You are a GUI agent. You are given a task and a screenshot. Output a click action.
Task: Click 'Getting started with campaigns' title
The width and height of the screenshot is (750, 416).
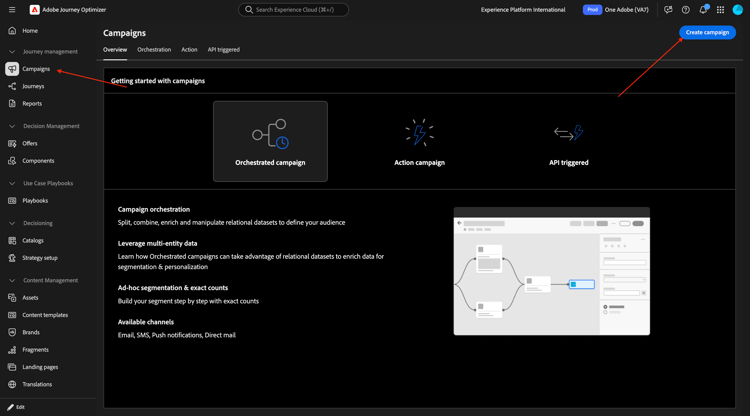[158, 81]
